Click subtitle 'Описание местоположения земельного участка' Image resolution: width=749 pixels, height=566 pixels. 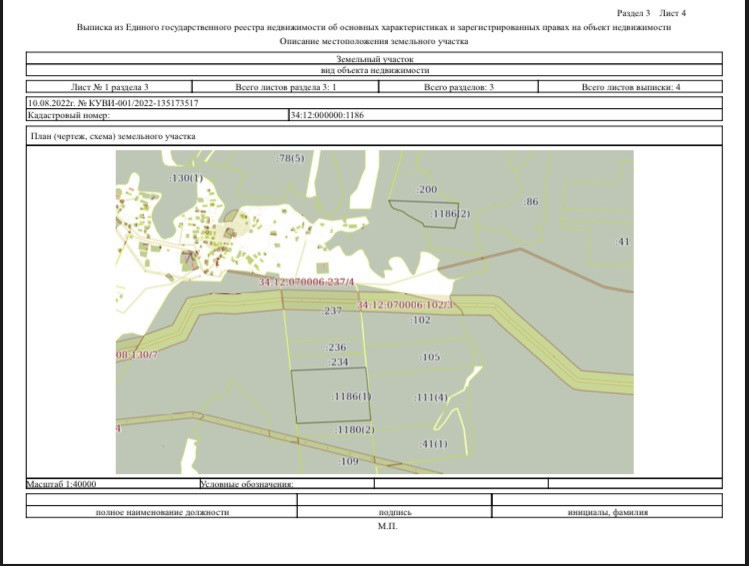coord(374,42)
